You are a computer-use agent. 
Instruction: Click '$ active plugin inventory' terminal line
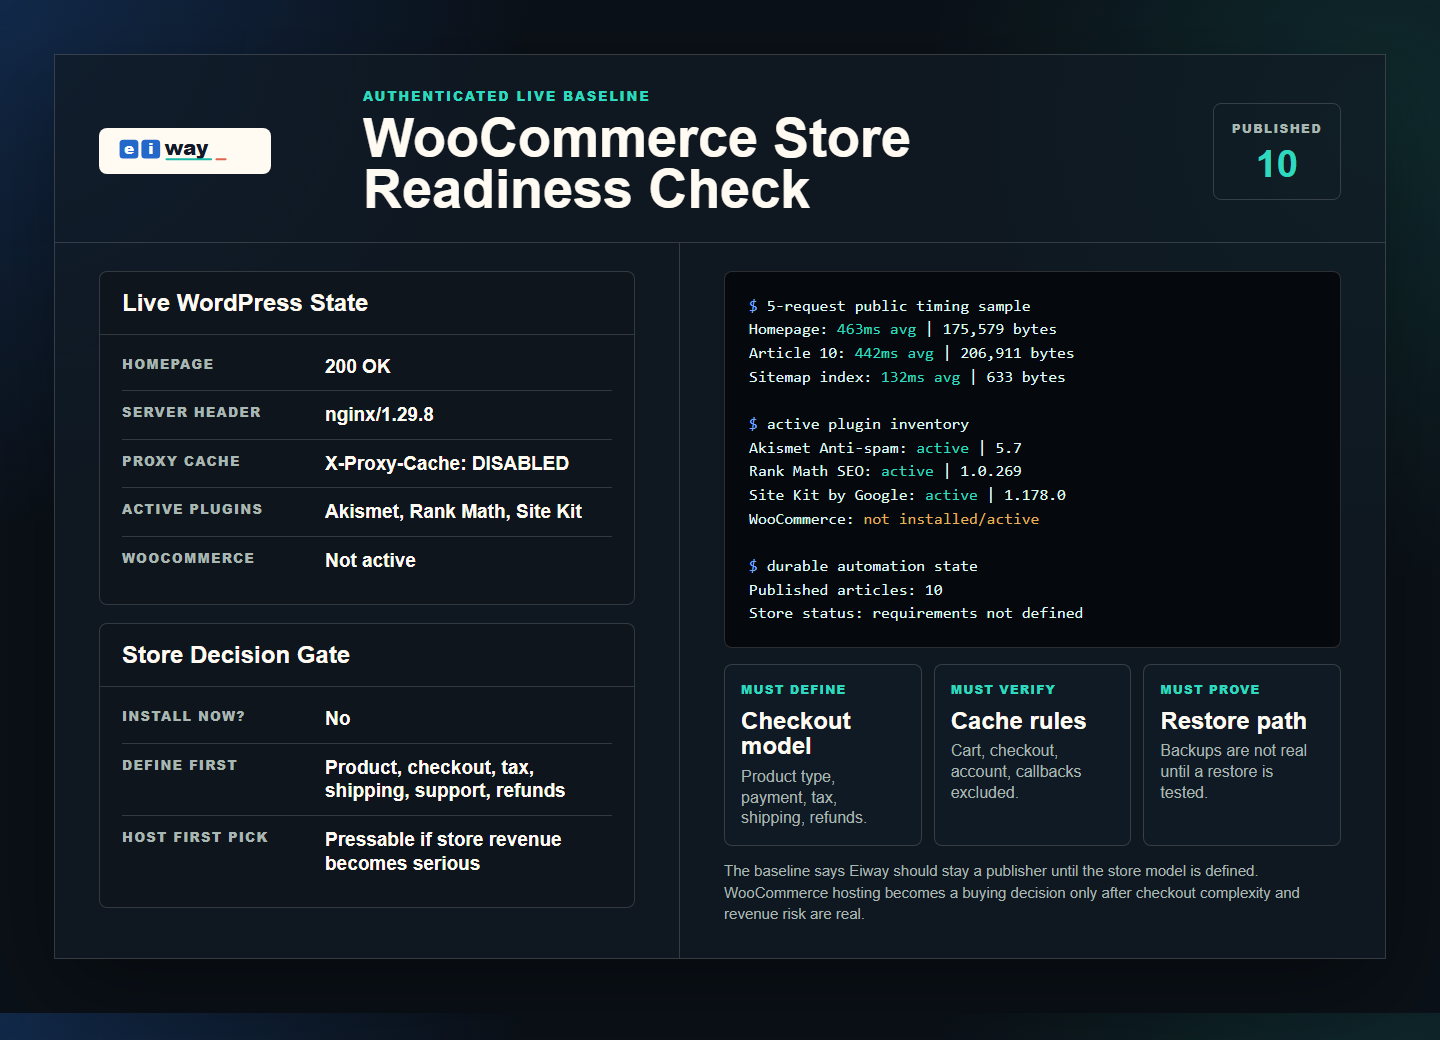pyautogui.click(x=858, y=424)
